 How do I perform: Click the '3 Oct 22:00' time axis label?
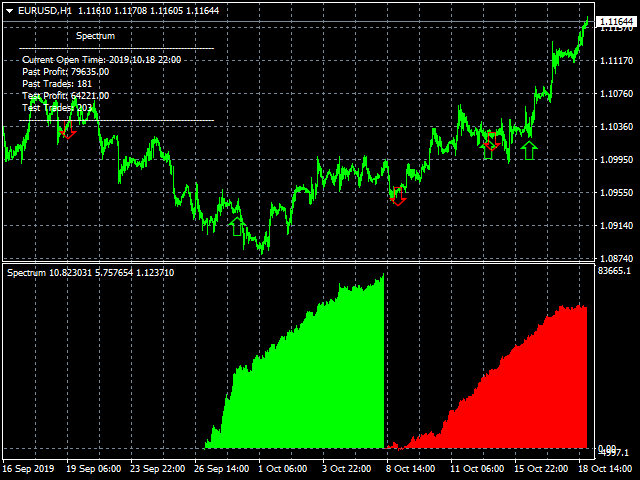click(347, 469)
